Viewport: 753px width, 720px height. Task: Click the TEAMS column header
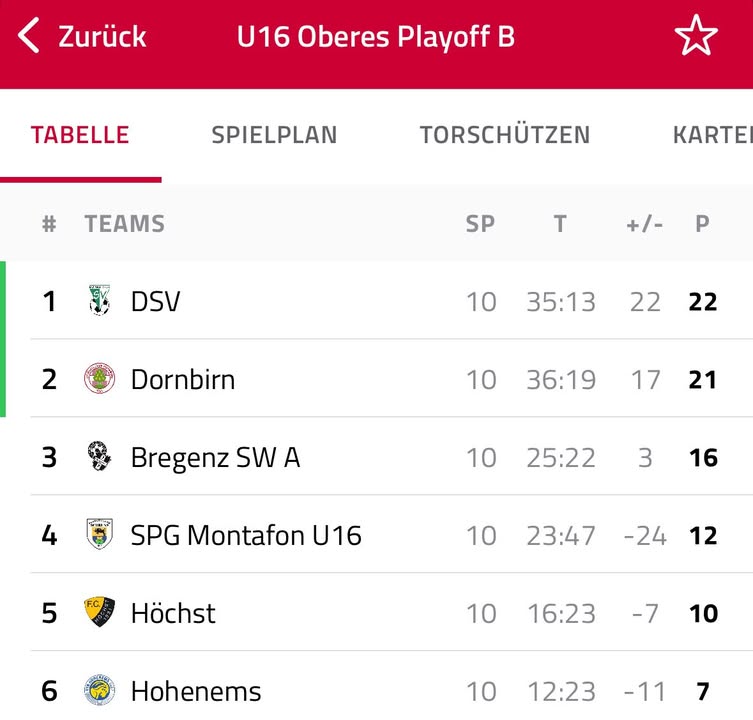[124, 224]
